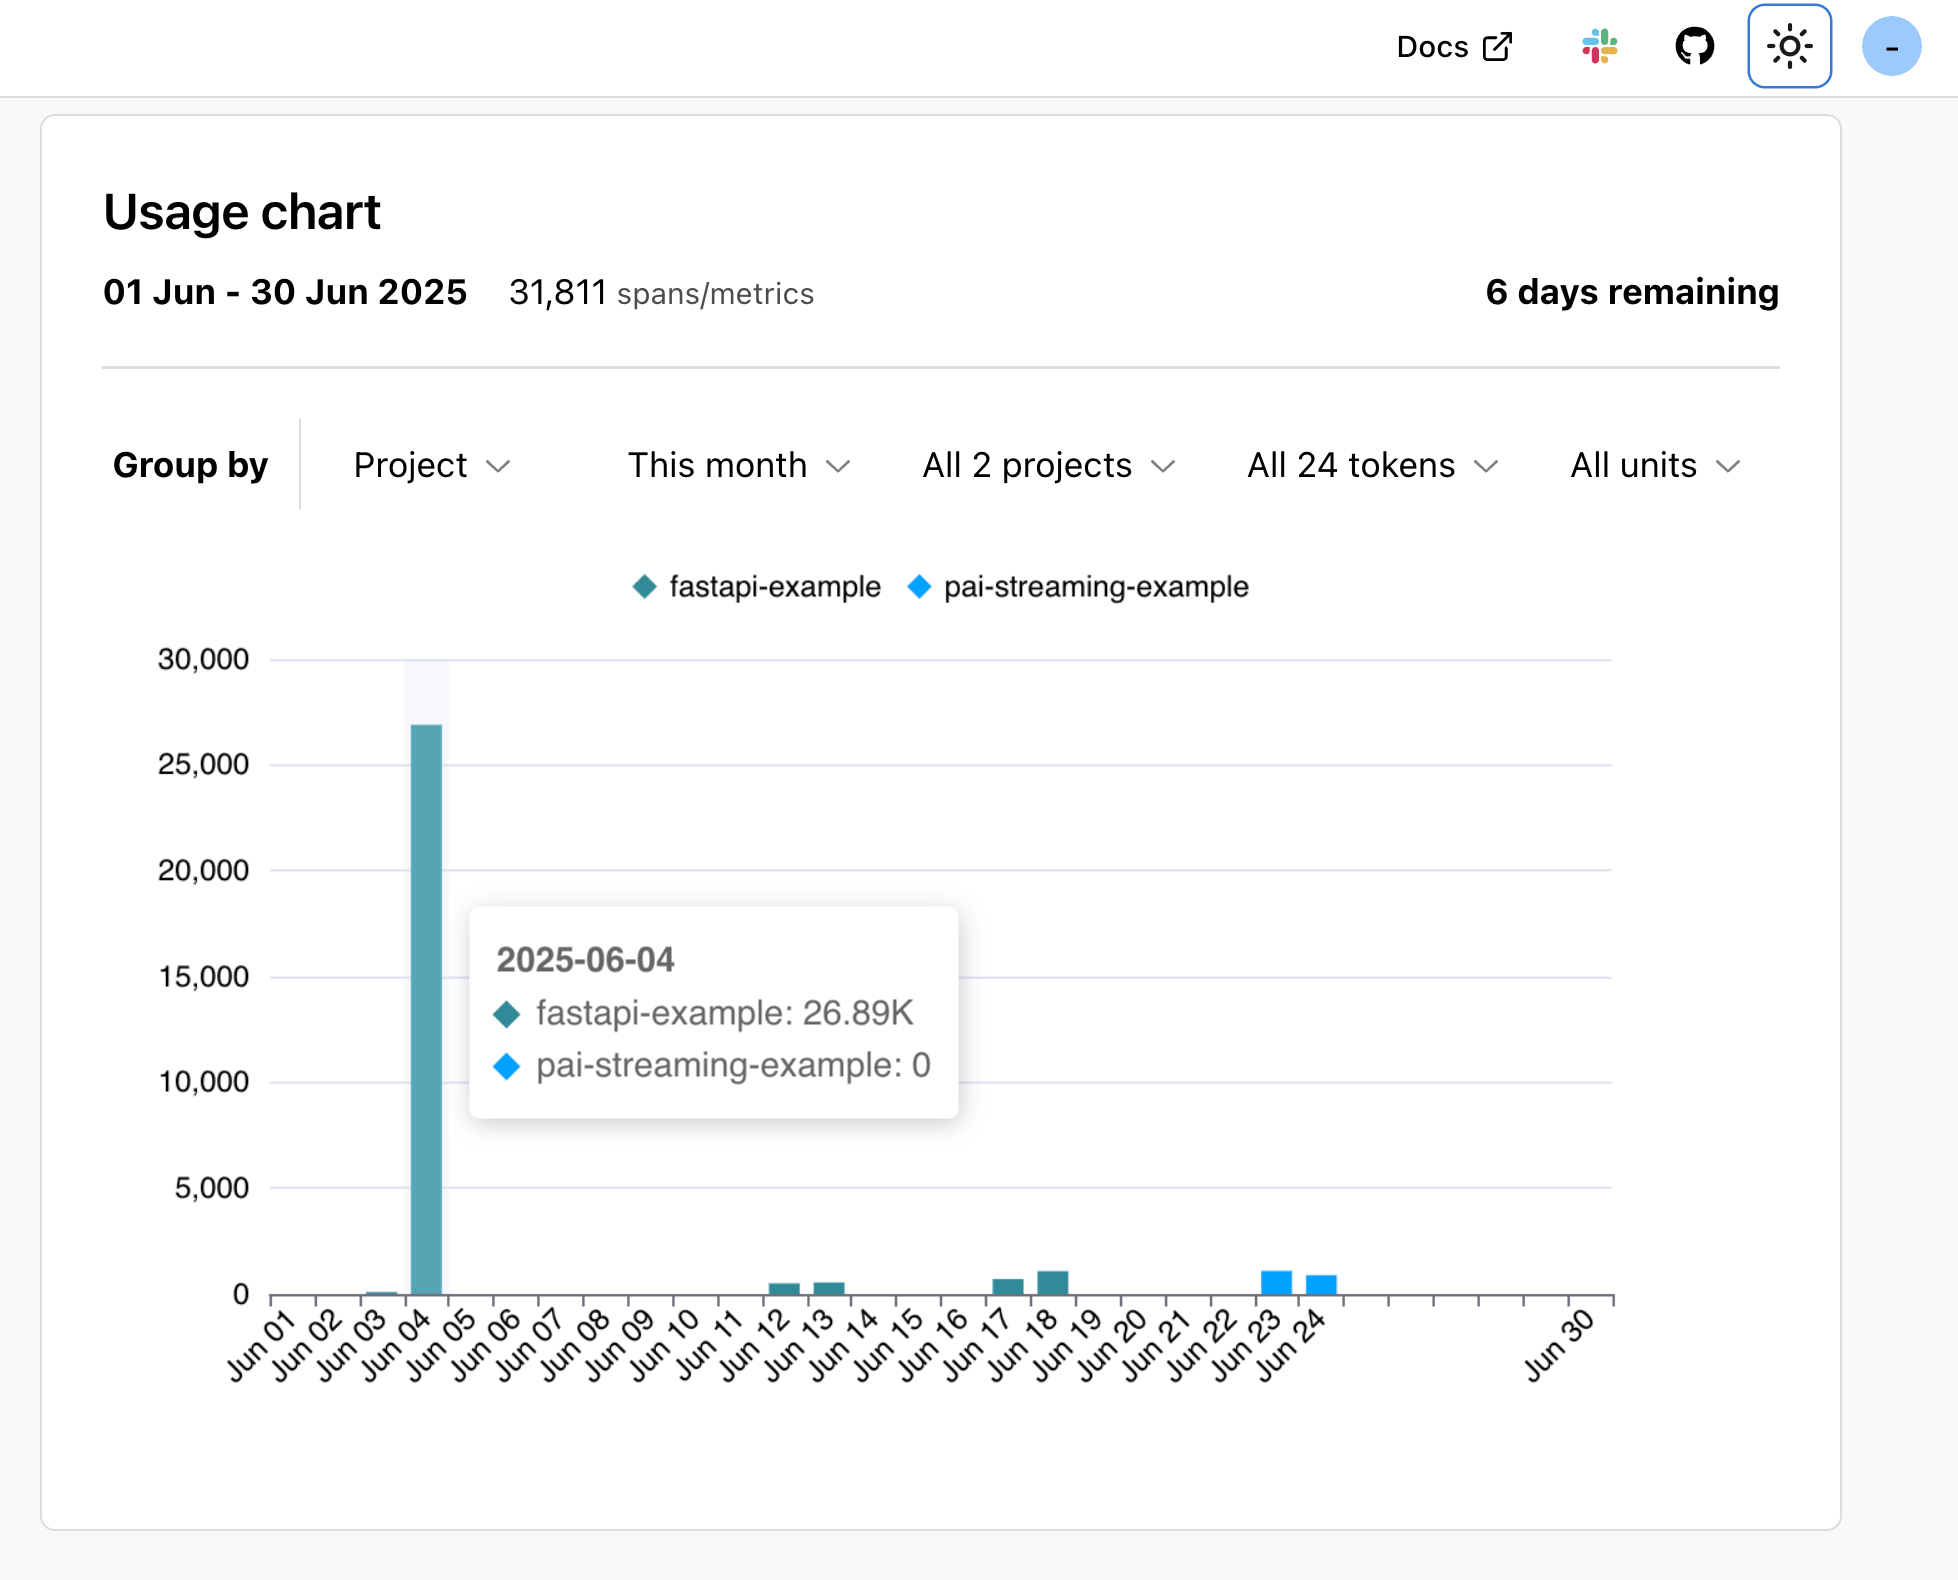Image resolution: width=1958 pixels, height=1580 pixels.
Task: Toggle light/dark theme sun icon
Action: pyautogui.click(x=1789, y=47)
